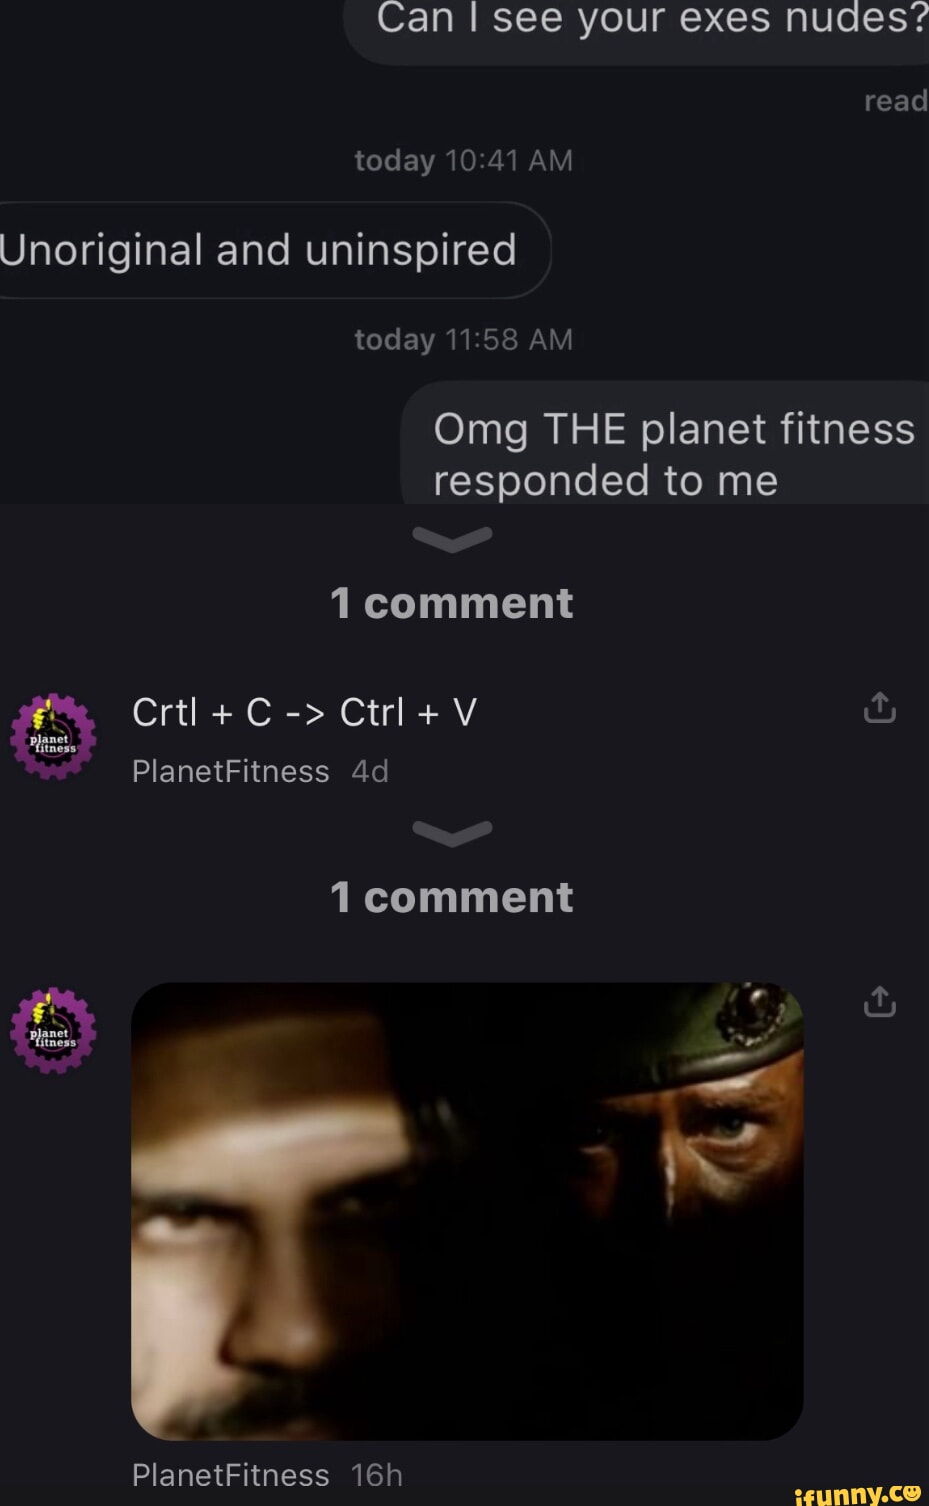Tap the ifunny.co watermark logo
929x1506 pixels.
857,1492
